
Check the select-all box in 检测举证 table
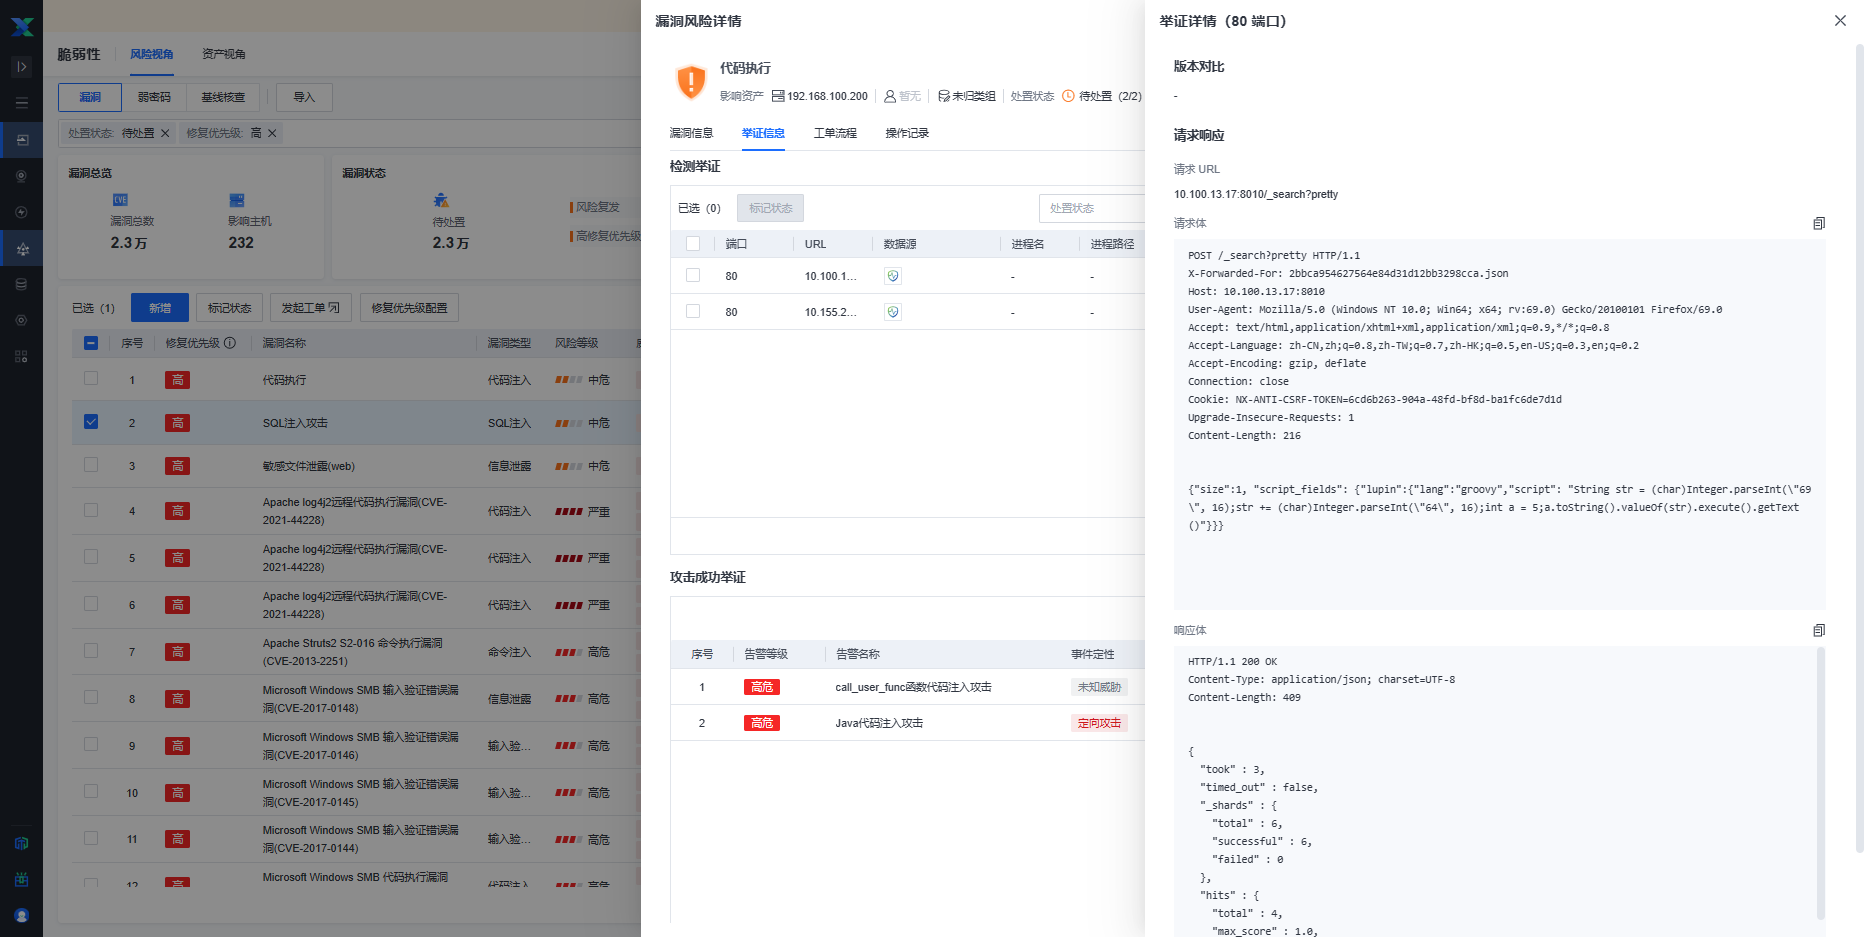(x=693, y=243)
